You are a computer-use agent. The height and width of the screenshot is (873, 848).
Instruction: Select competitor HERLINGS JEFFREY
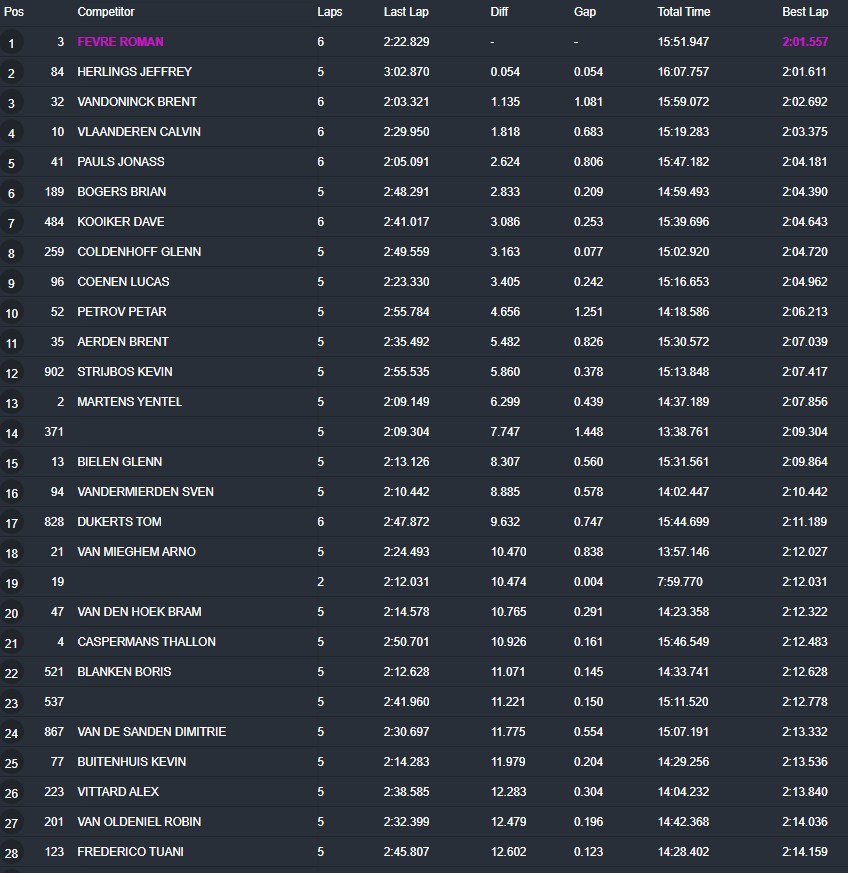pos(134,72)
